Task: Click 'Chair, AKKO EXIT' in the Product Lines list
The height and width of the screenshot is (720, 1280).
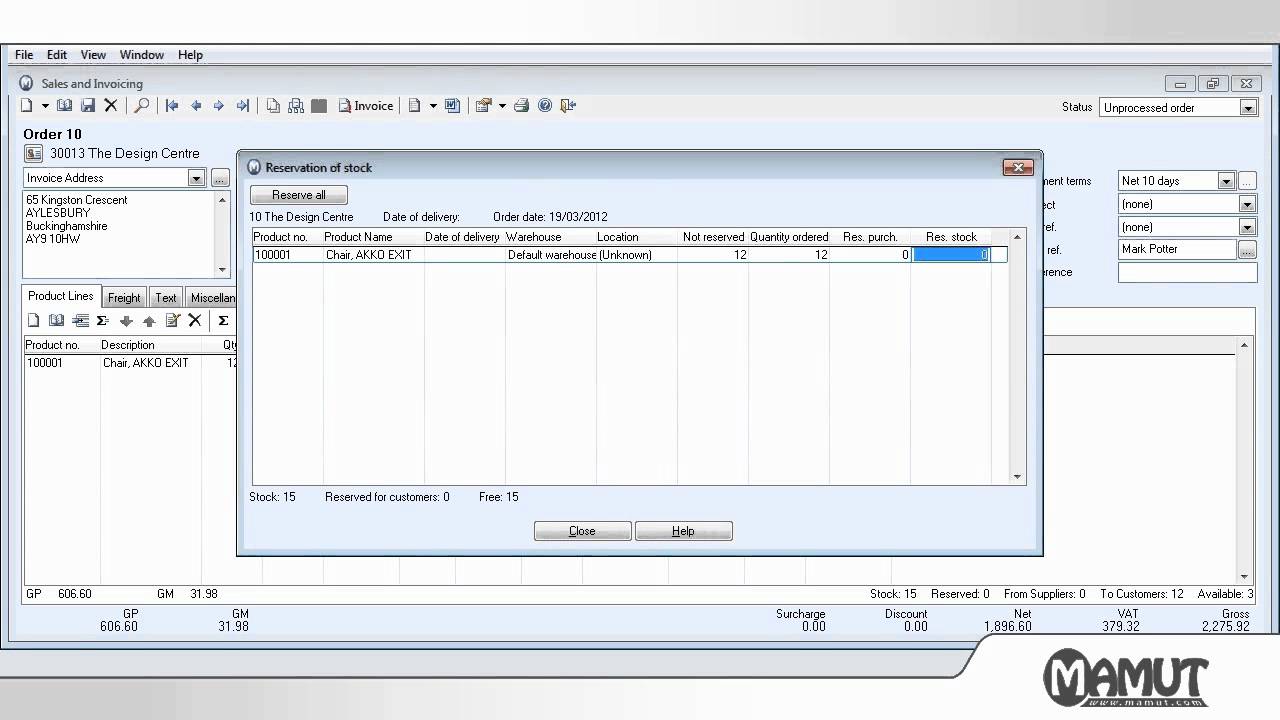Action: coord(145,363)
